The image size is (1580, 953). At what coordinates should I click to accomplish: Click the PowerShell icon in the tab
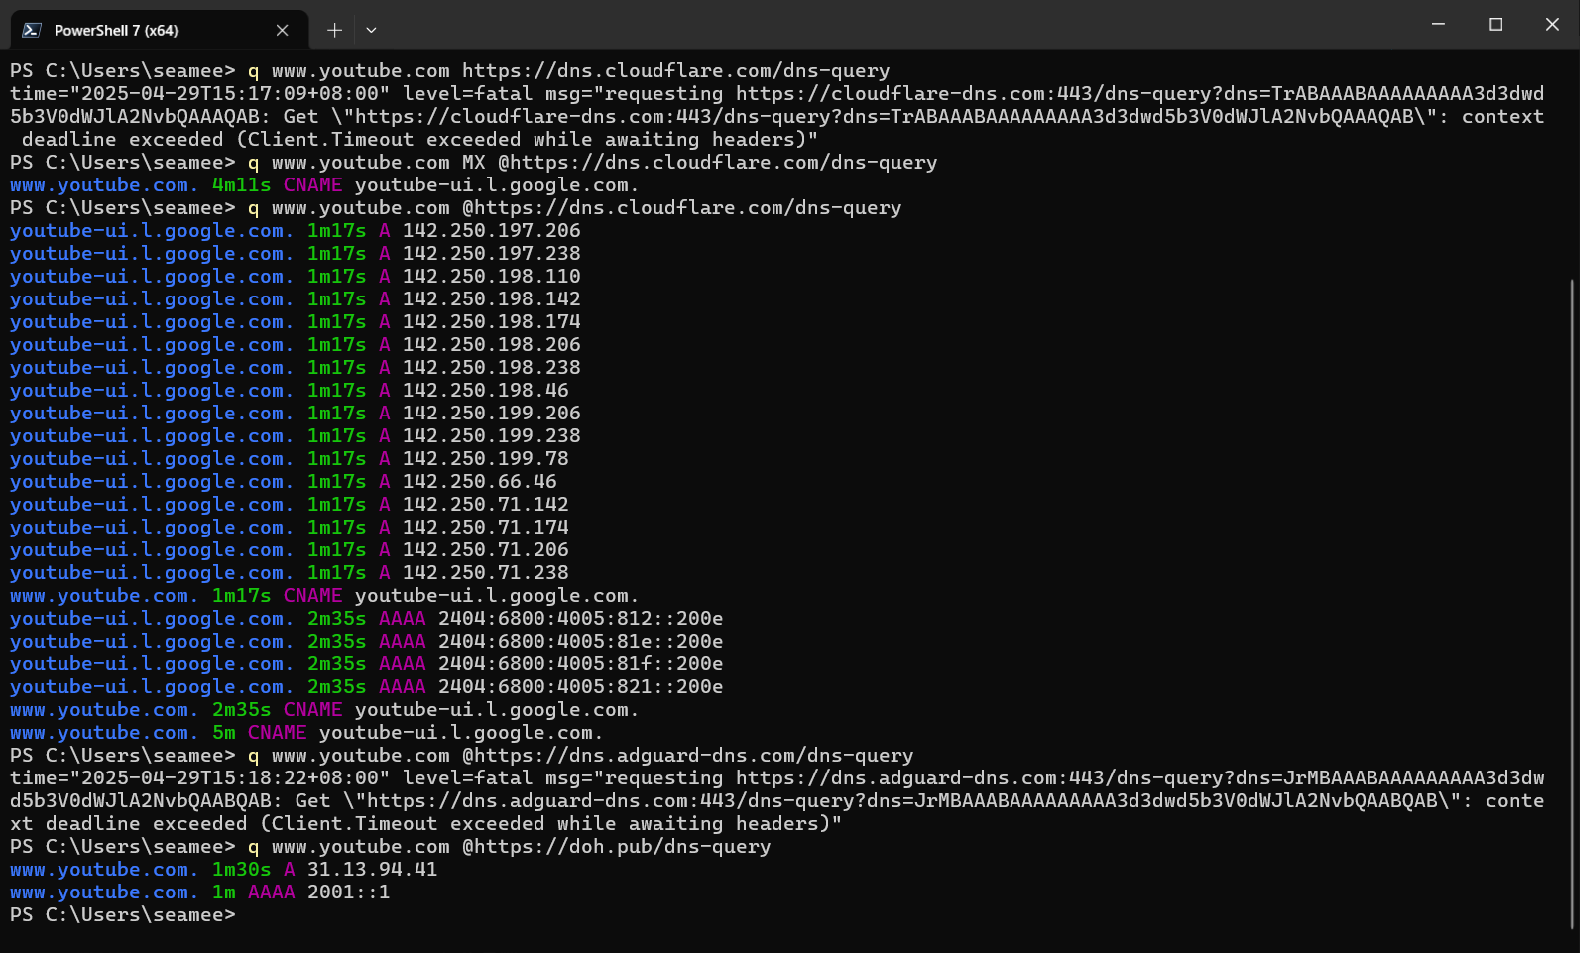32,30
